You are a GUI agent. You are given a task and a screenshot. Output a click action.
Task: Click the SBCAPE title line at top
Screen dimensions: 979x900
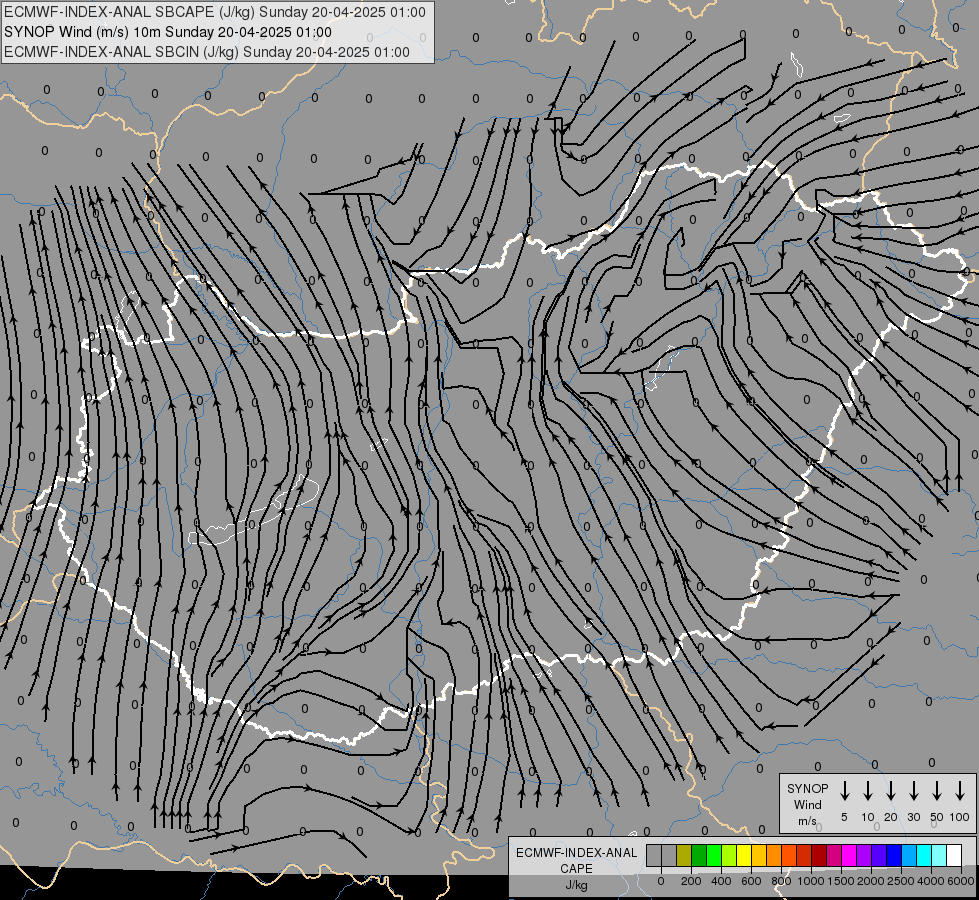coord(215,12)
